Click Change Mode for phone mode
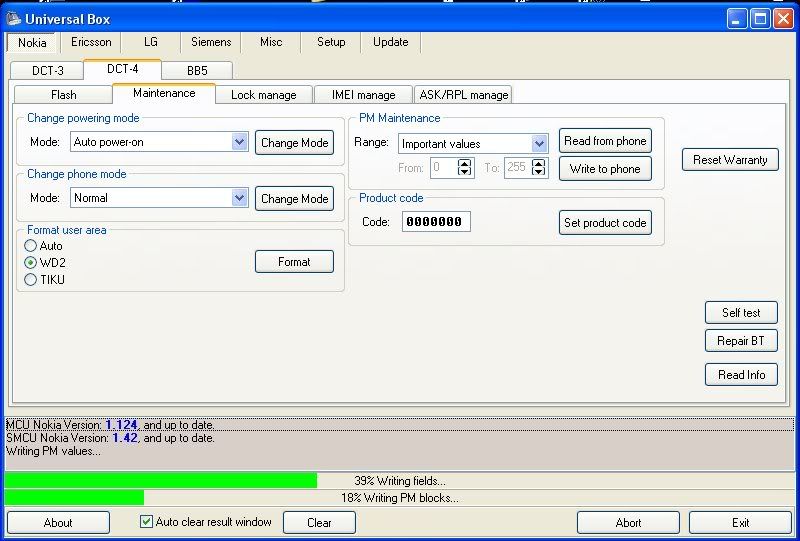Image resolution: width=800 pixels, height=541 pixels. pyautogui.click(x=294, y=199)
